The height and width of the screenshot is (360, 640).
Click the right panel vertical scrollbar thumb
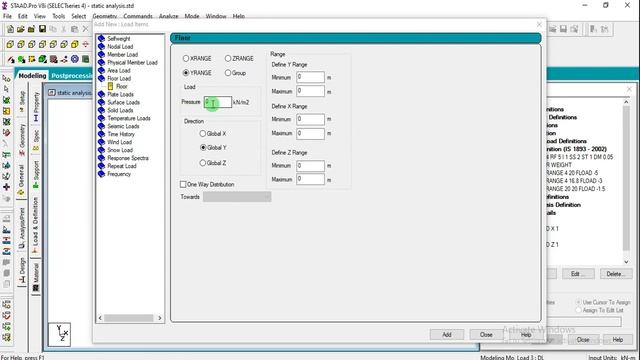[627, 178]
